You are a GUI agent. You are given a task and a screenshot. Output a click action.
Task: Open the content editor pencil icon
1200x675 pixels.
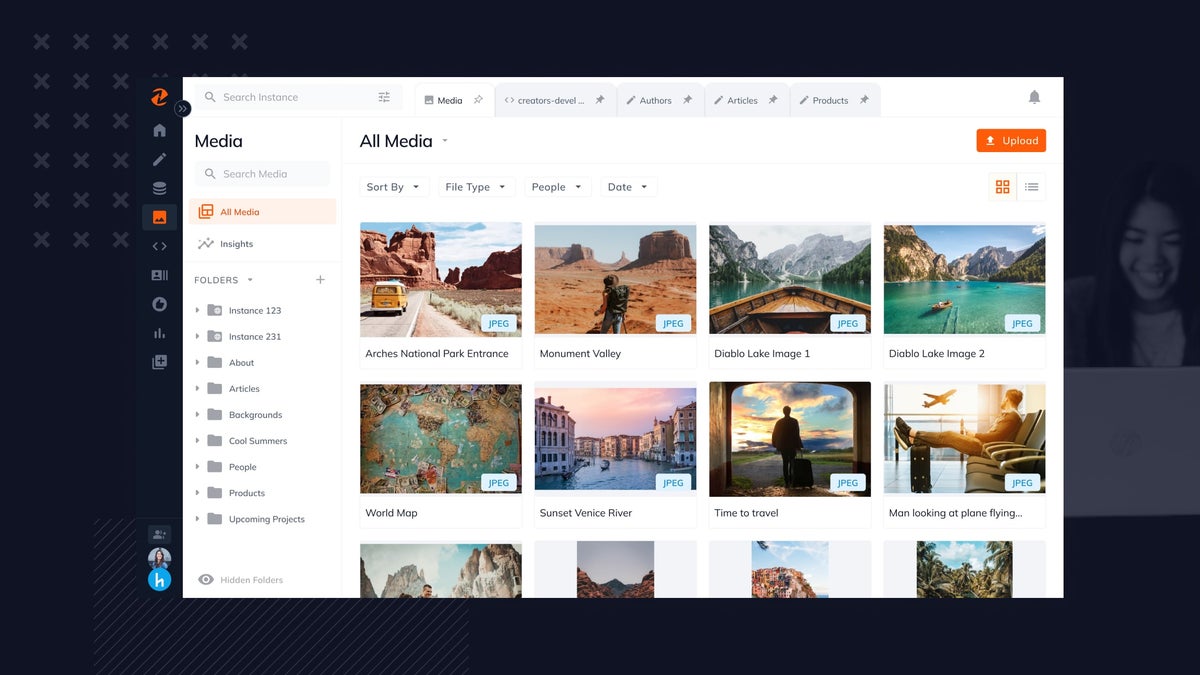(159, 158)
